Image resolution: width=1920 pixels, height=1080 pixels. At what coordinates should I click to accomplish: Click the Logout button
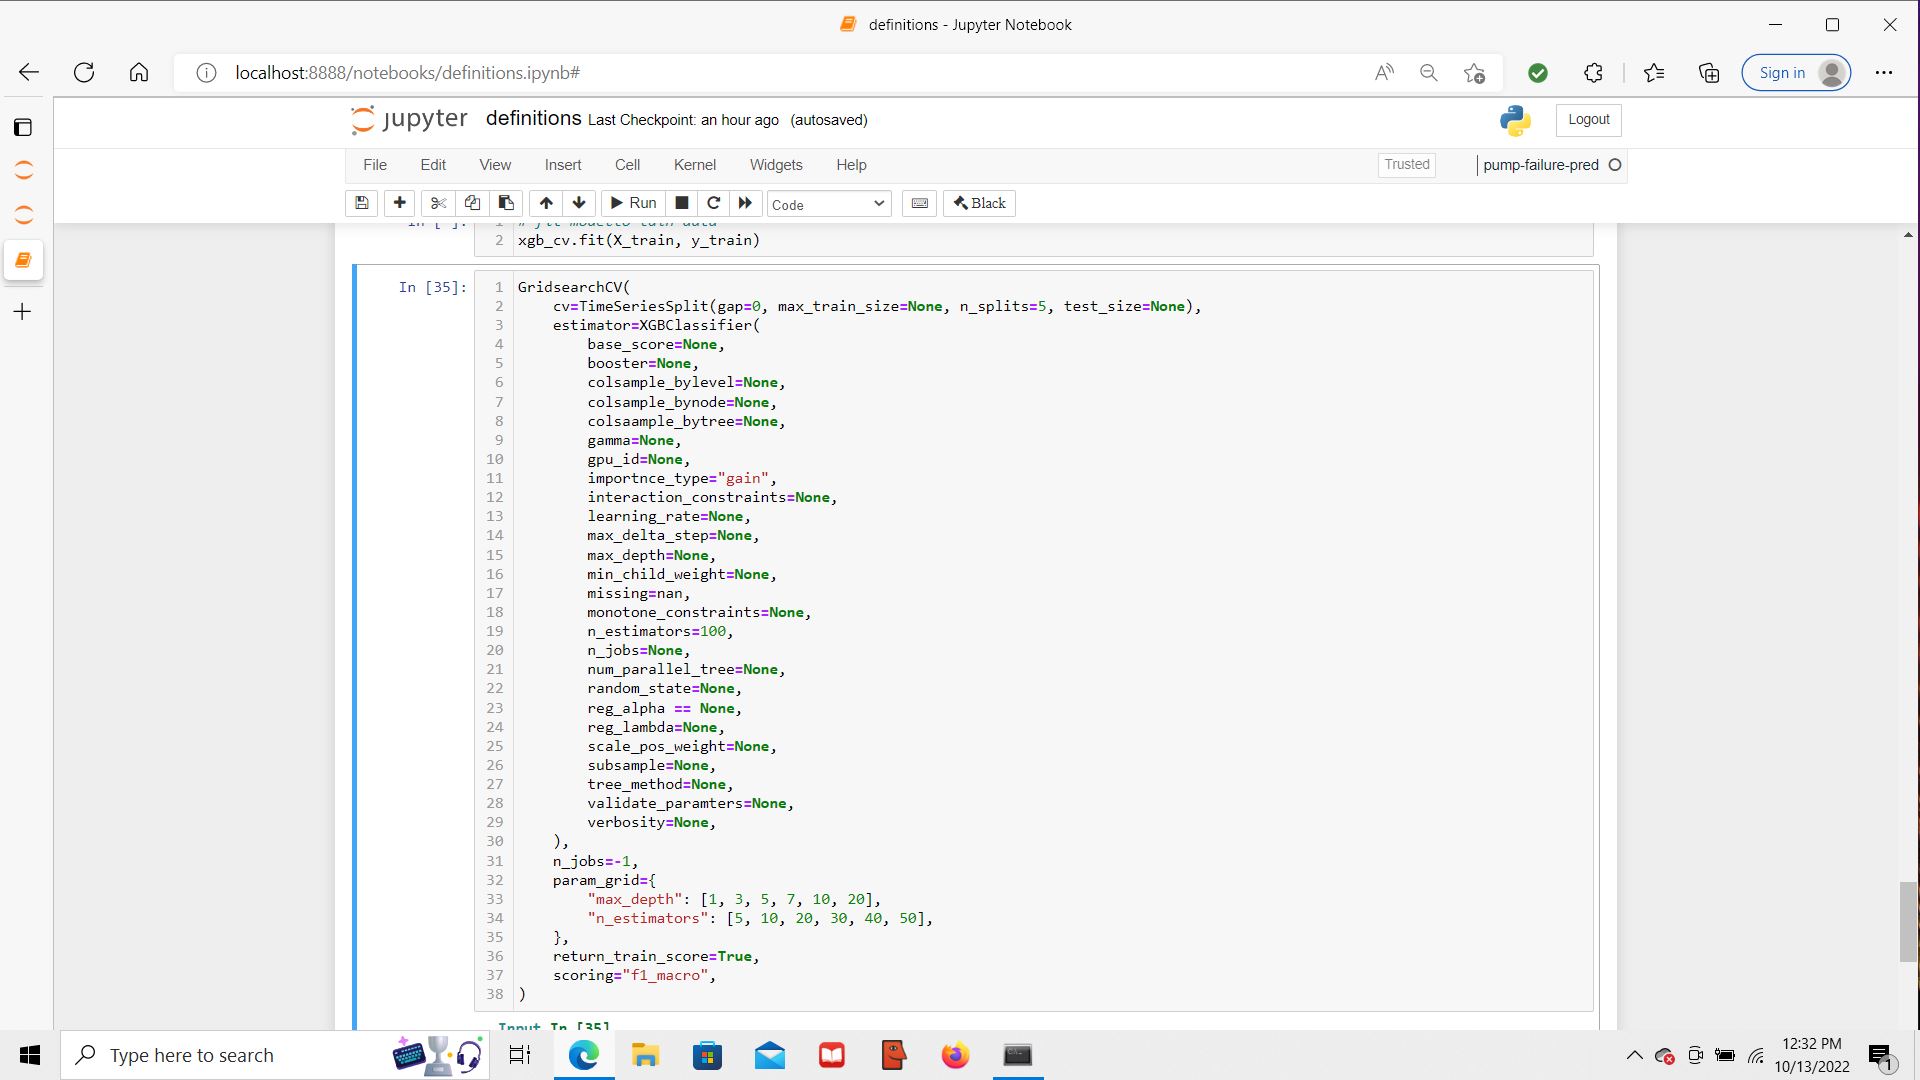click(x=1588, y=120)
